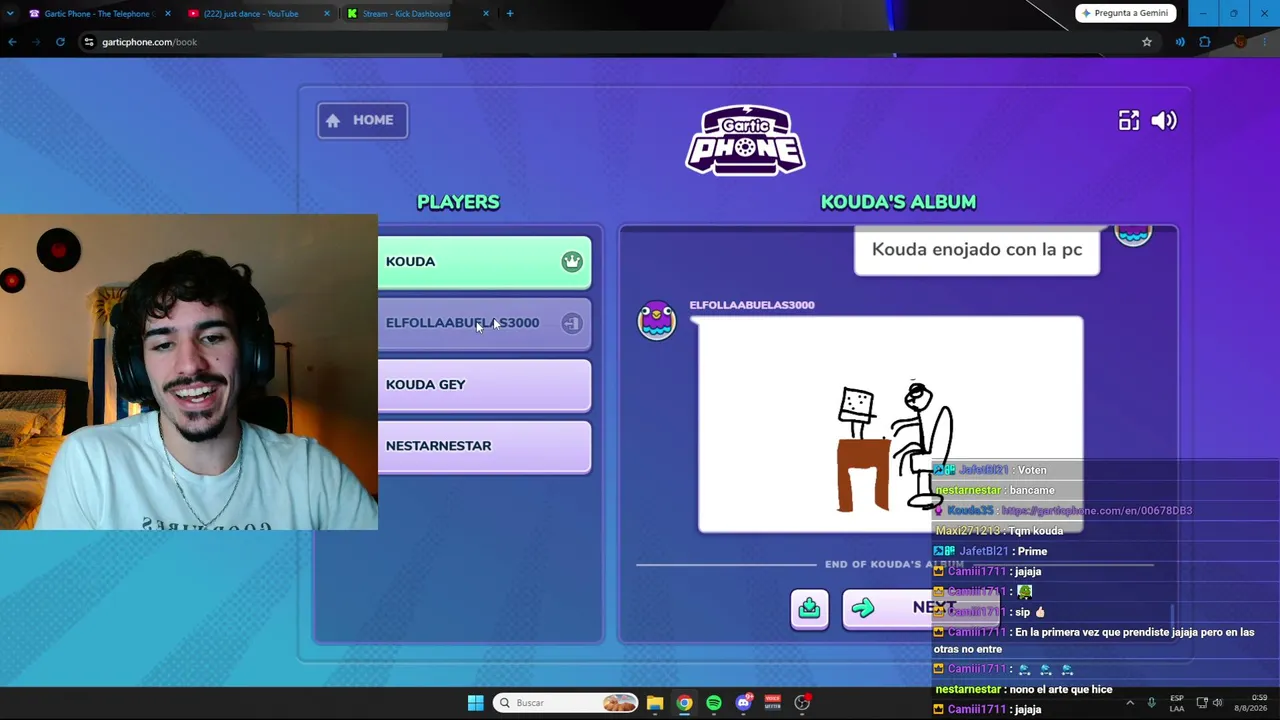Click the ESP LAA language indicator
This screenshot has height=720, width=1280.
coord(1177,703)
